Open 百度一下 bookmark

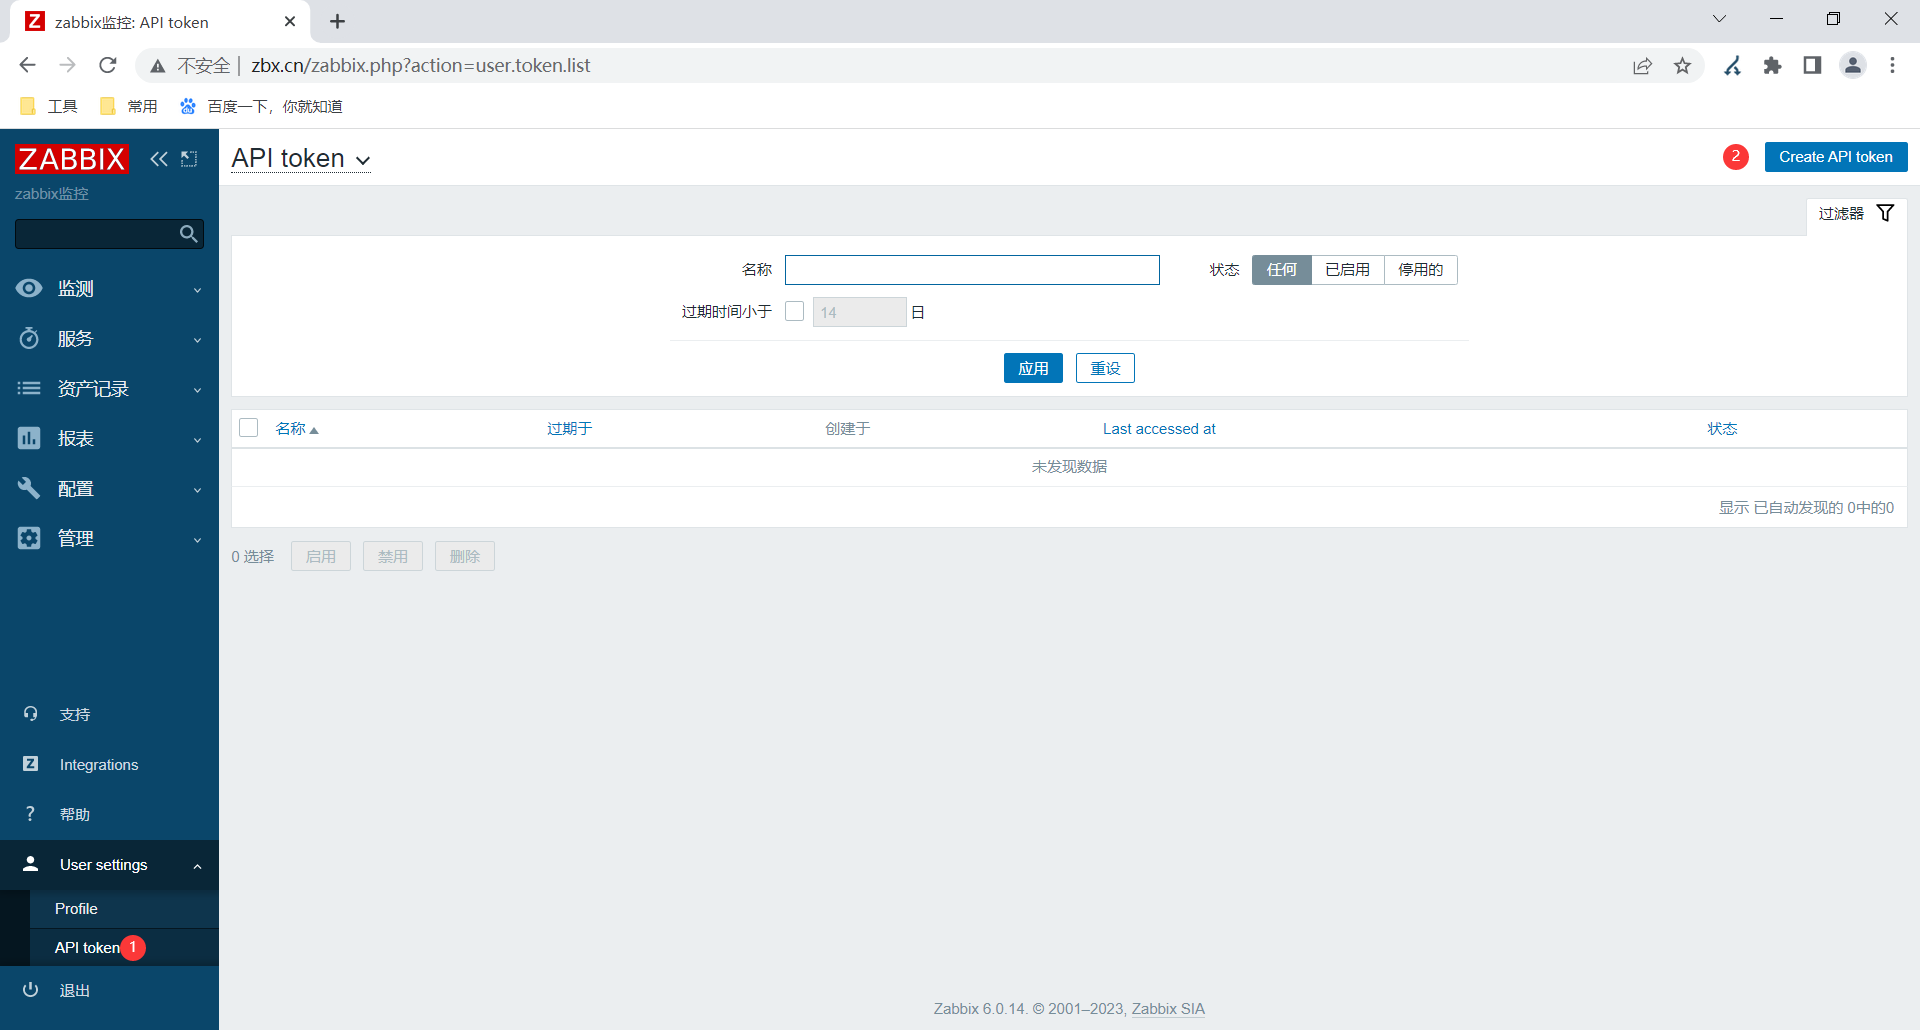click(261, 106)
